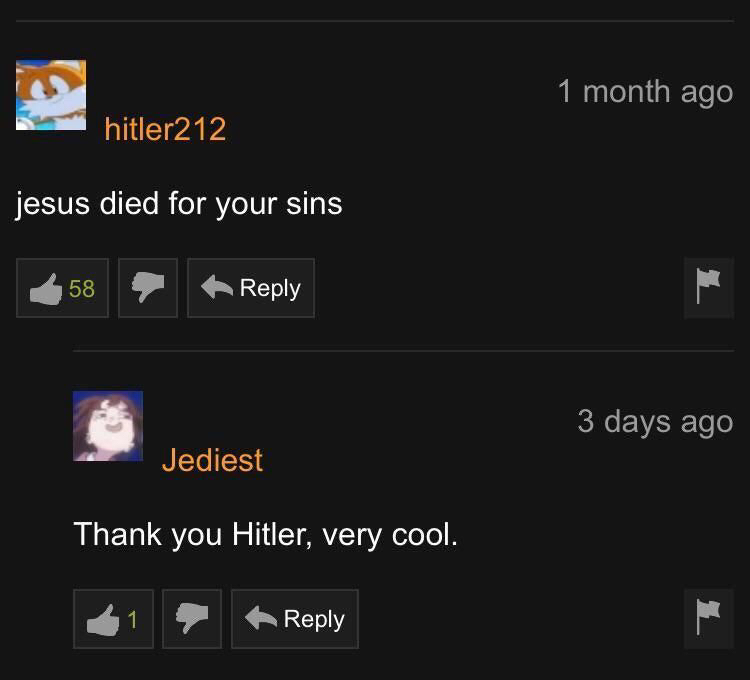Like the hitler212 comment with thumbs up
This screenshot has width=750, height=680.
(62, 288)
